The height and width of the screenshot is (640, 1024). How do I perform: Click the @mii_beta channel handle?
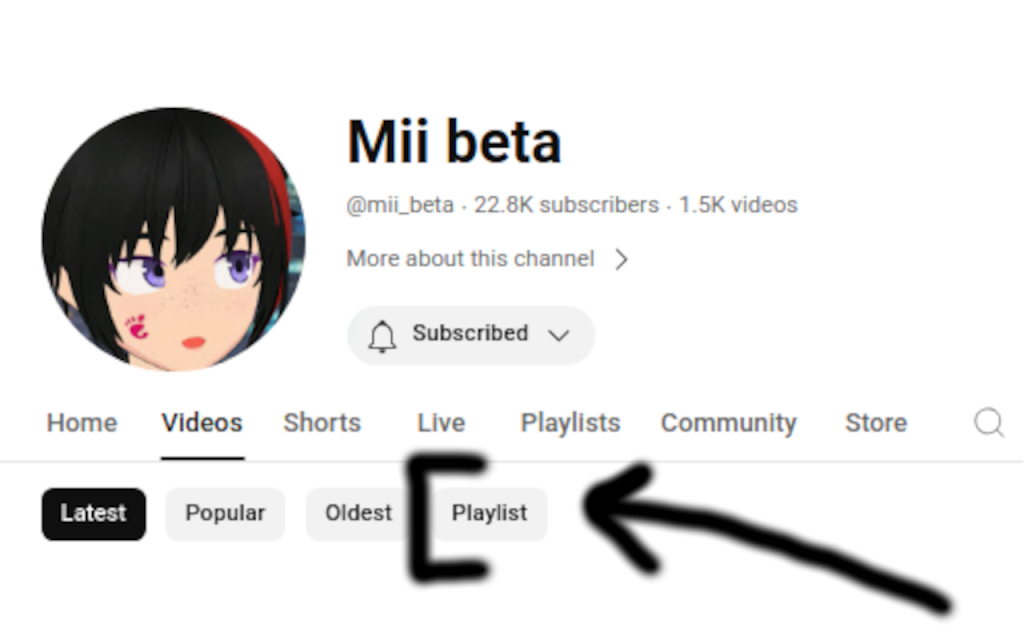click(x=400, y=205)
